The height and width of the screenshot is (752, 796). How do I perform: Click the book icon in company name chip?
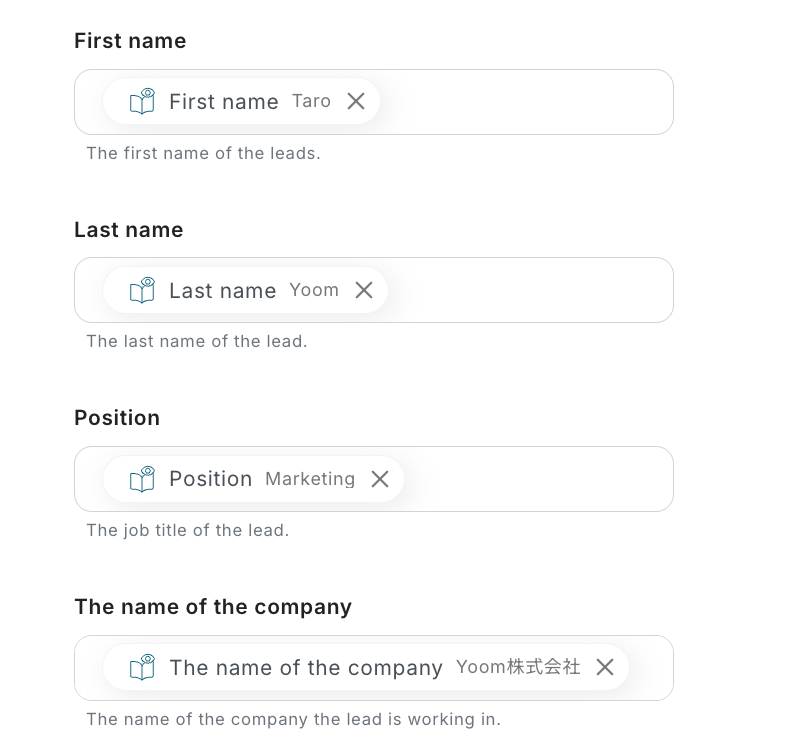(143, 667)
